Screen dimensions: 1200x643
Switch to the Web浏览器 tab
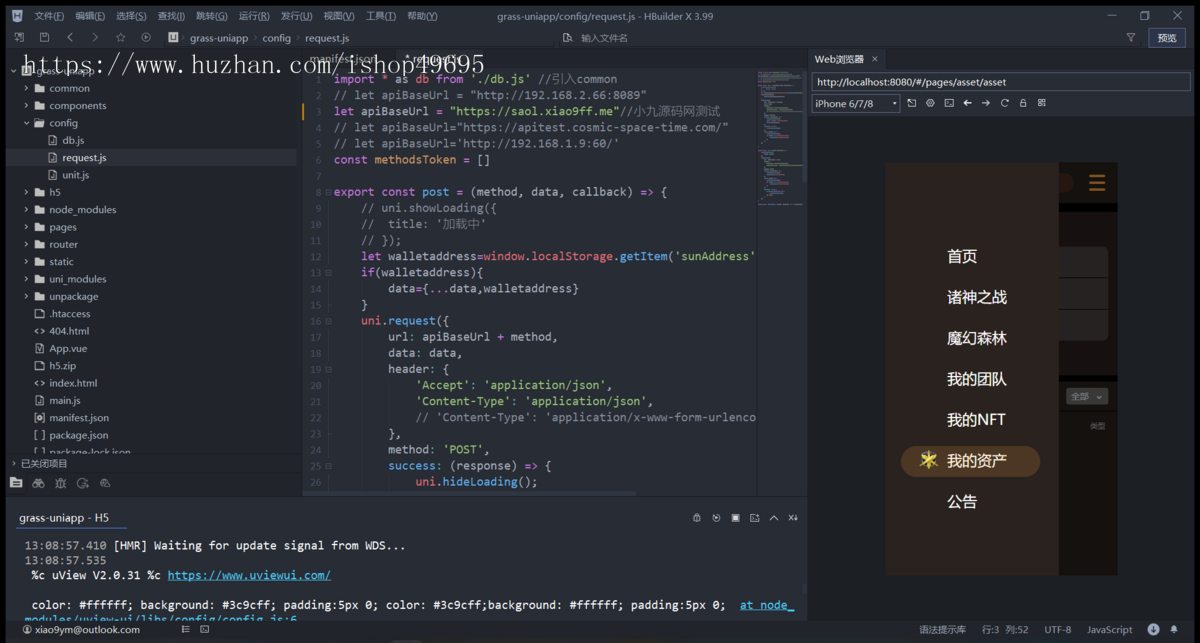click(x=839, y=59)
